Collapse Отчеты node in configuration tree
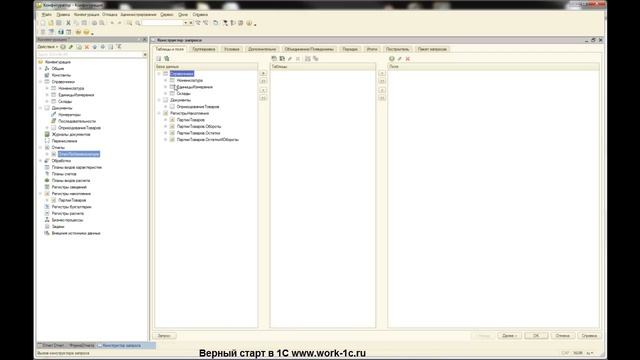 pos(40,147)
